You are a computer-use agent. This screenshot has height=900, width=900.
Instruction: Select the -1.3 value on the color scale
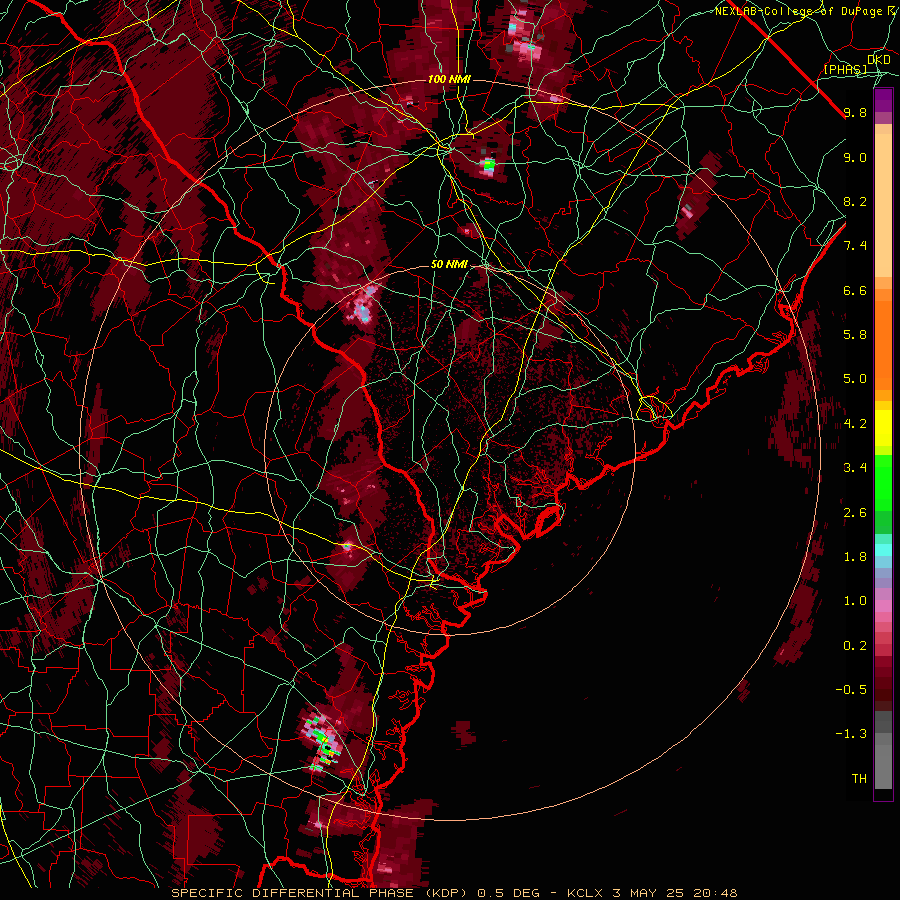851,734
